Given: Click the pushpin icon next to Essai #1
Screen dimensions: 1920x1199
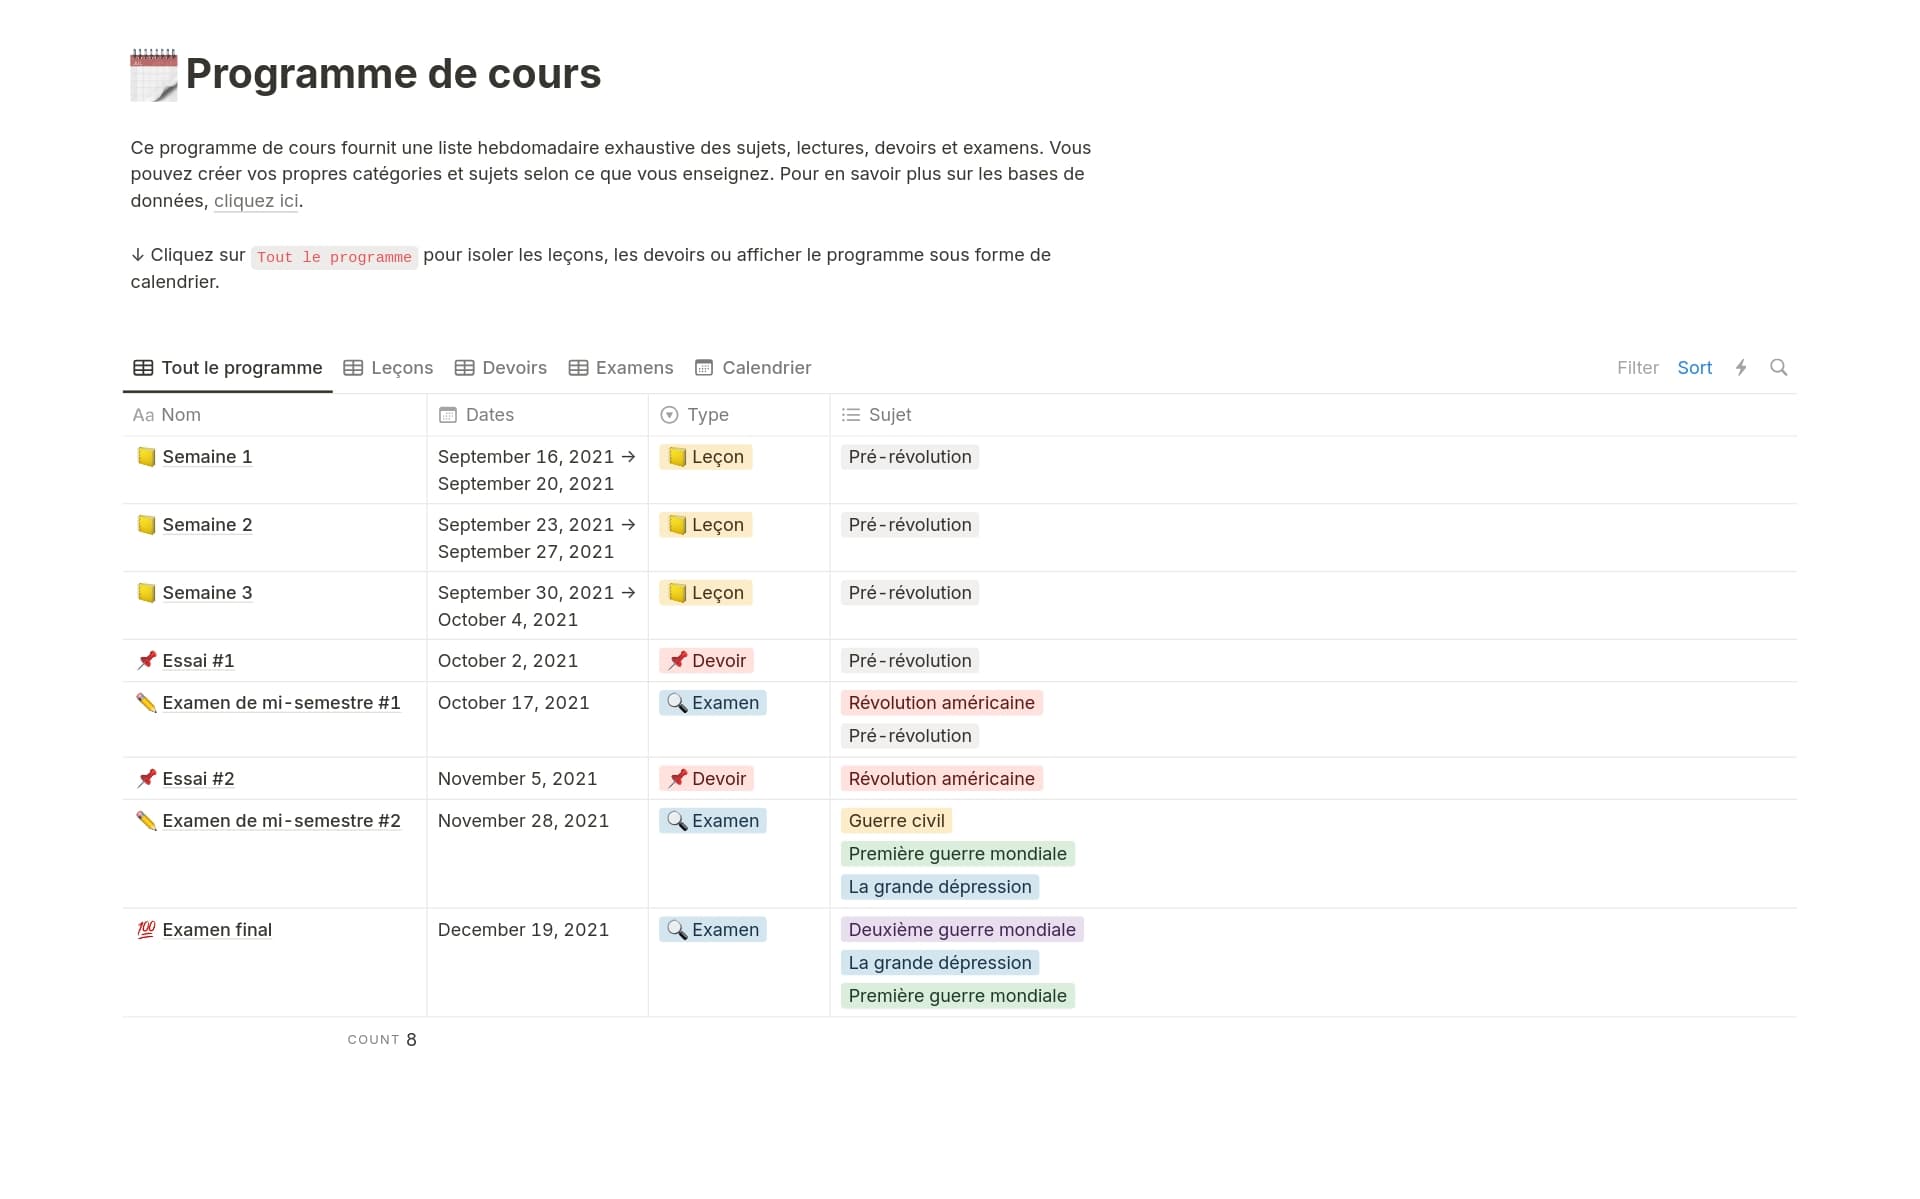Looking at the screenshot, I should pyautogui.click(x=147, y=660).
